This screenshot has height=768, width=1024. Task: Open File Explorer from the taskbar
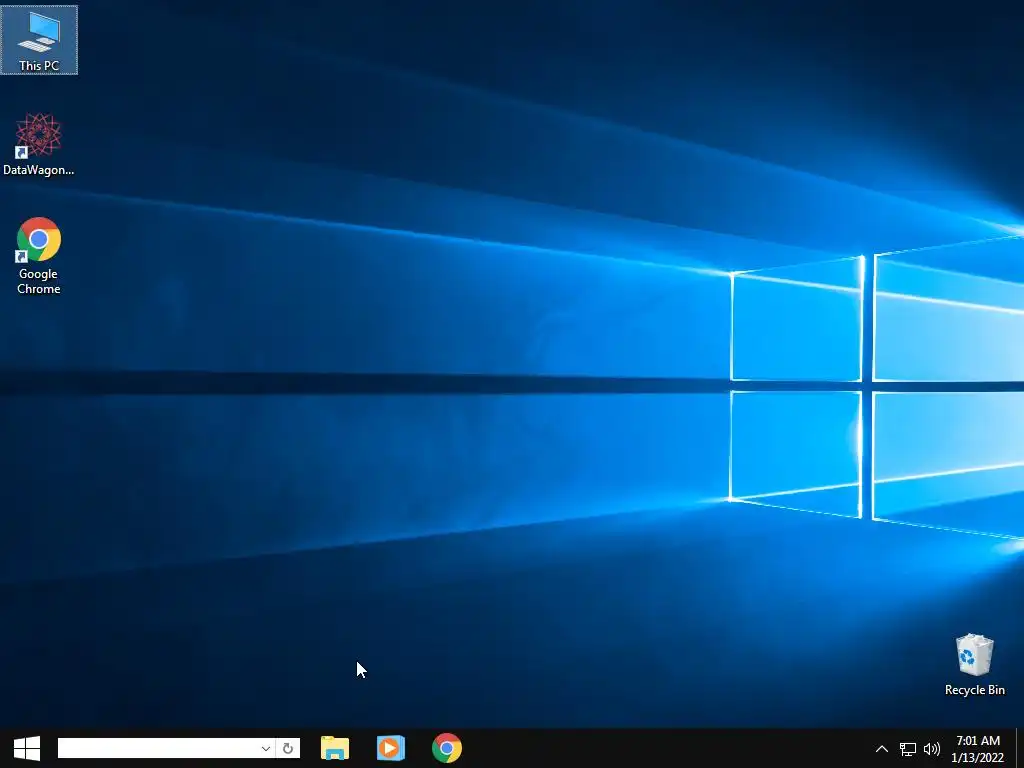pyautogui.click(x=335, y=748)
